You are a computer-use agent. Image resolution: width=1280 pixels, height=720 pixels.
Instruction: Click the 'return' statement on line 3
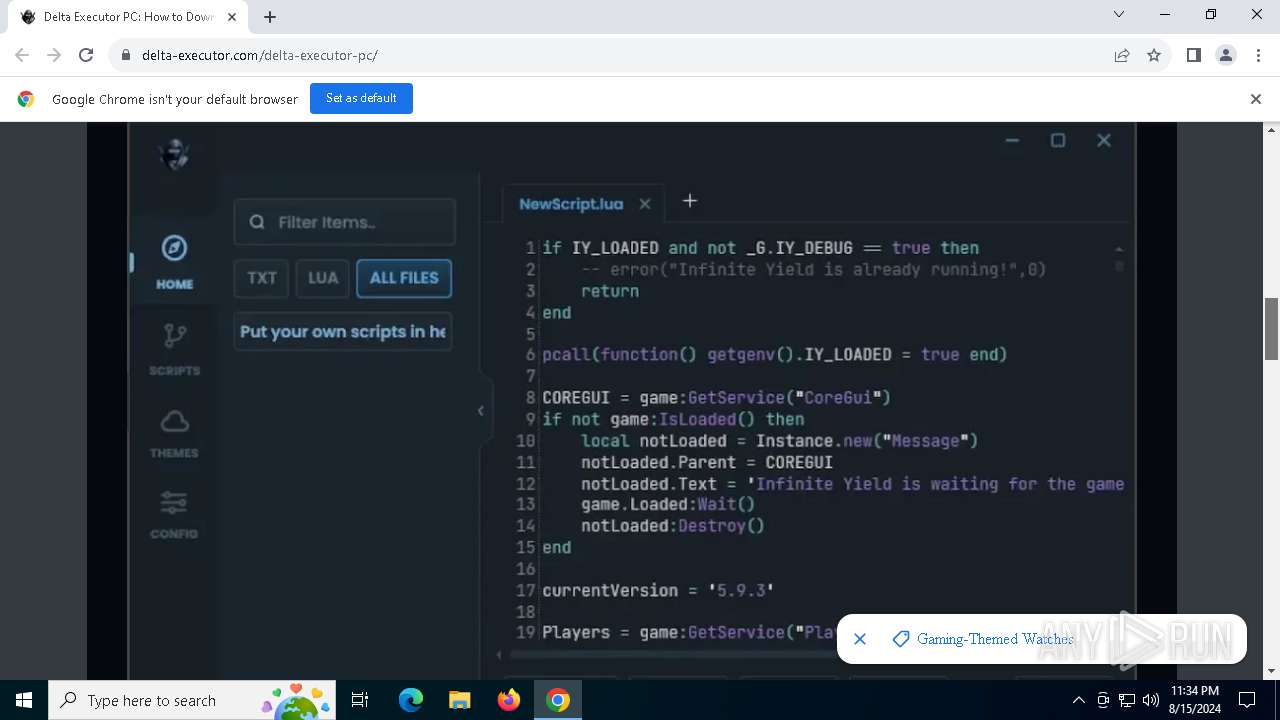[610, 291]
